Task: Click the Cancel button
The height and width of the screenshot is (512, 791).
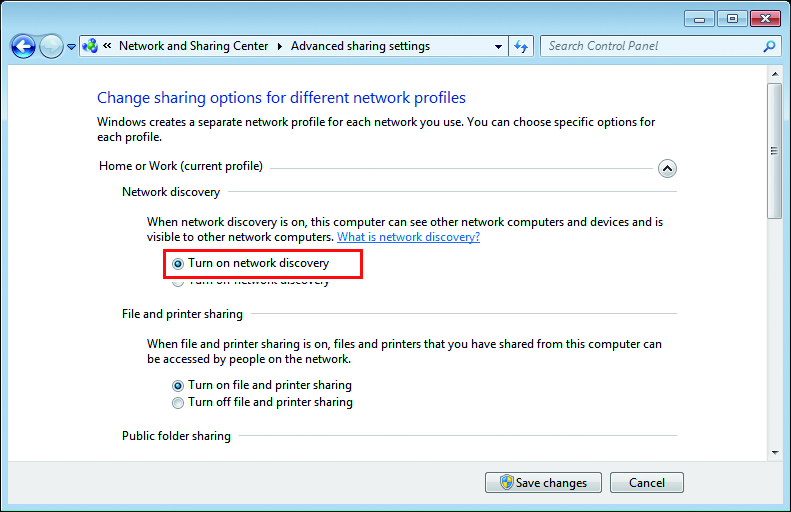Action: [x=646, y=483]
